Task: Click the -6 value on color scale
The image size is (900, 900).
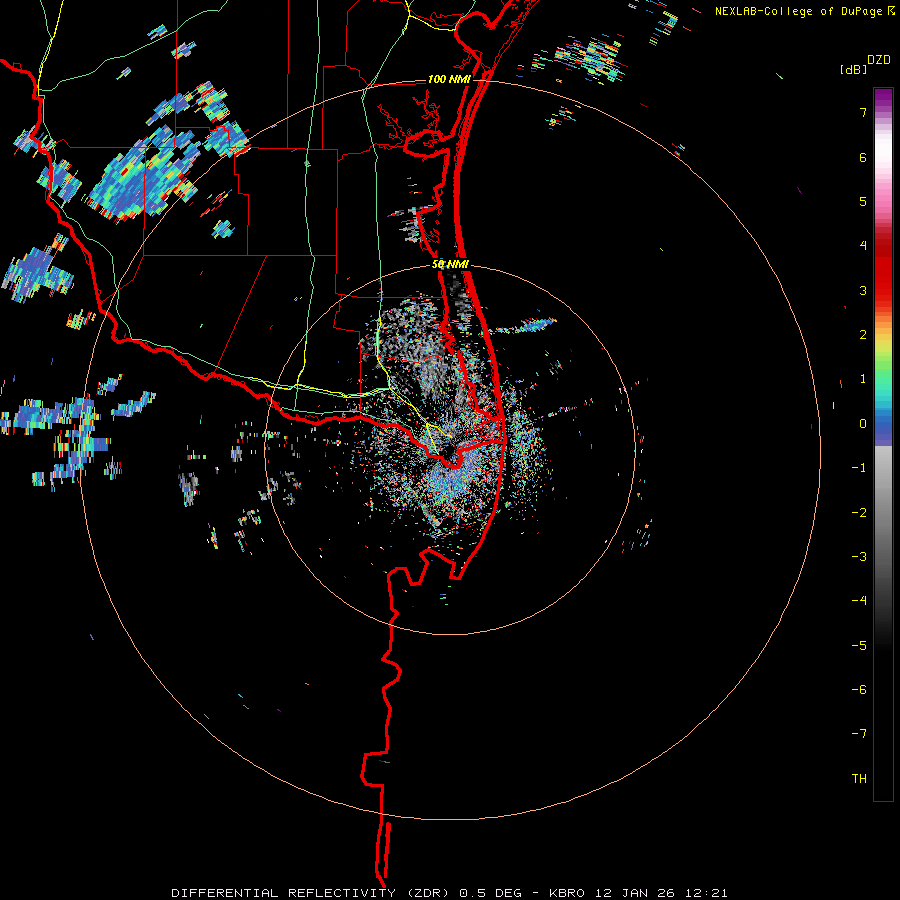Action: (x=859, y=690)
